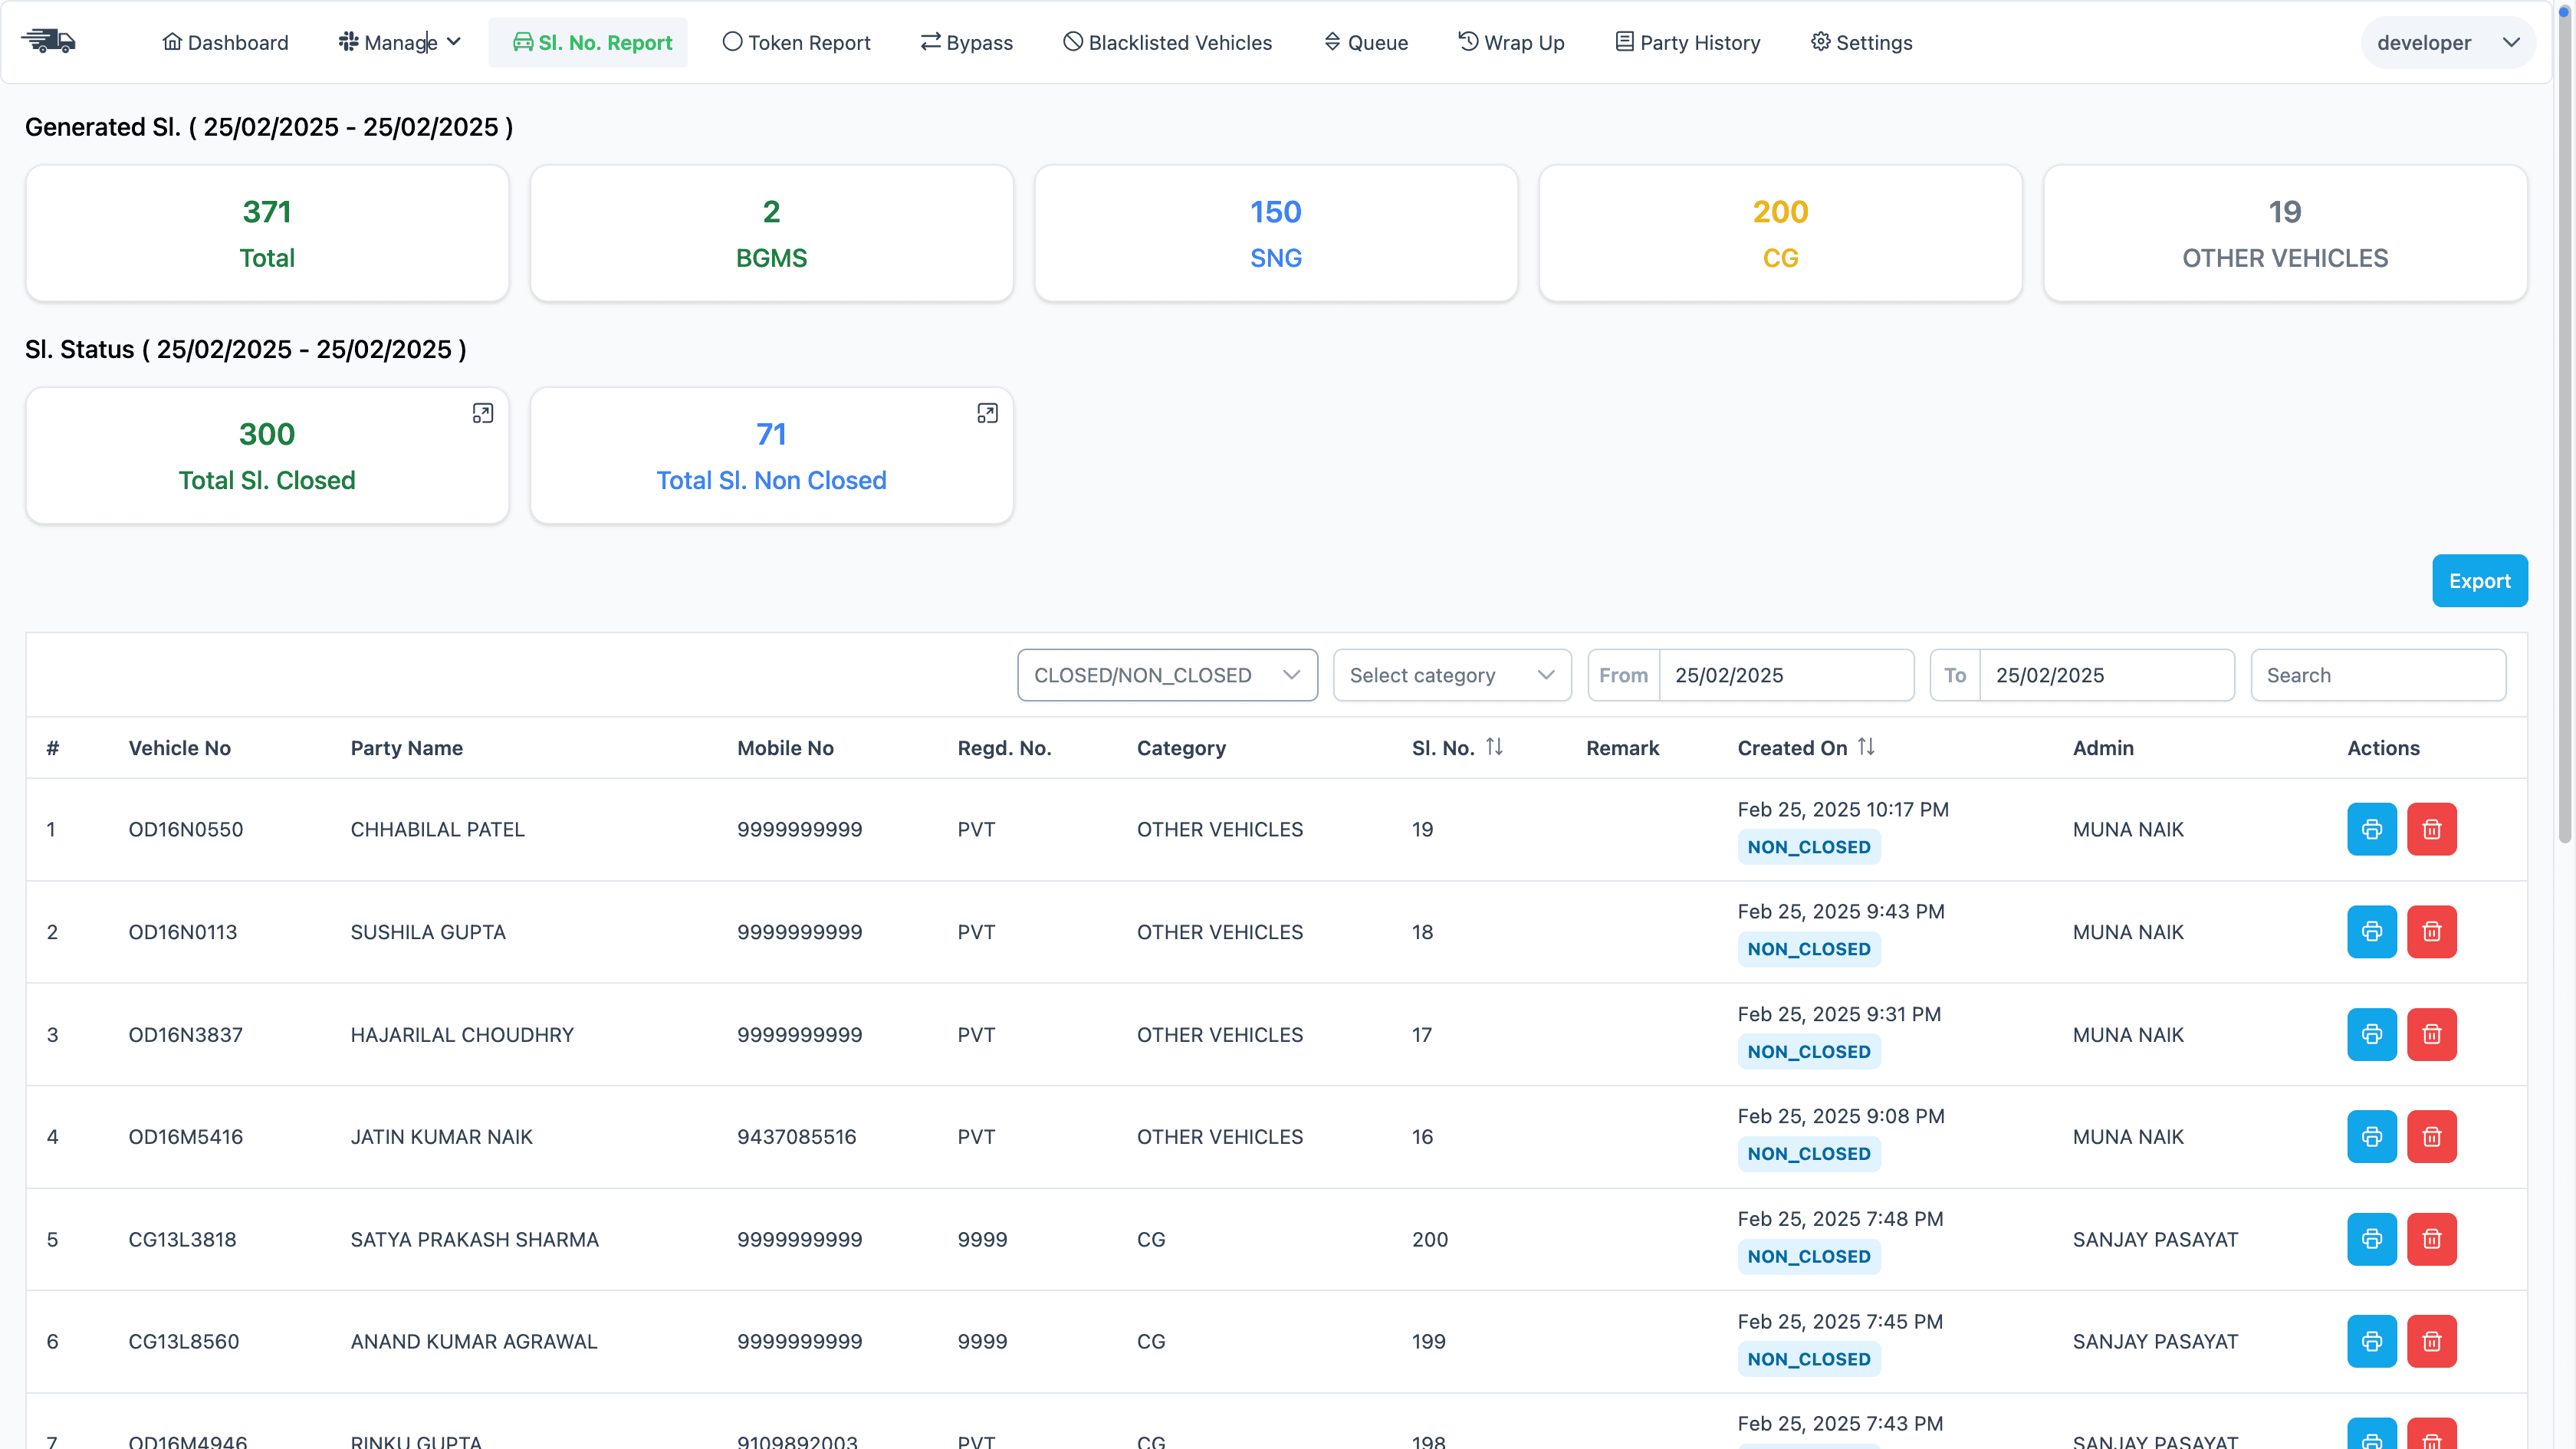Expand Total Sl. Non Closed card
The image size is (2576, 1449).
986,413
